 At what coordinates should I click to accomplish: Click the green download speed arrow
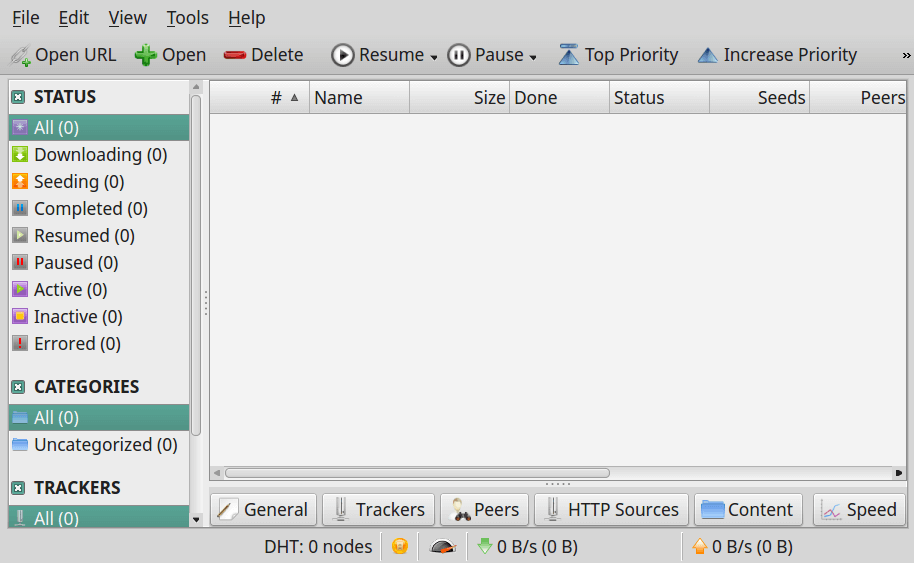[484, 546]
